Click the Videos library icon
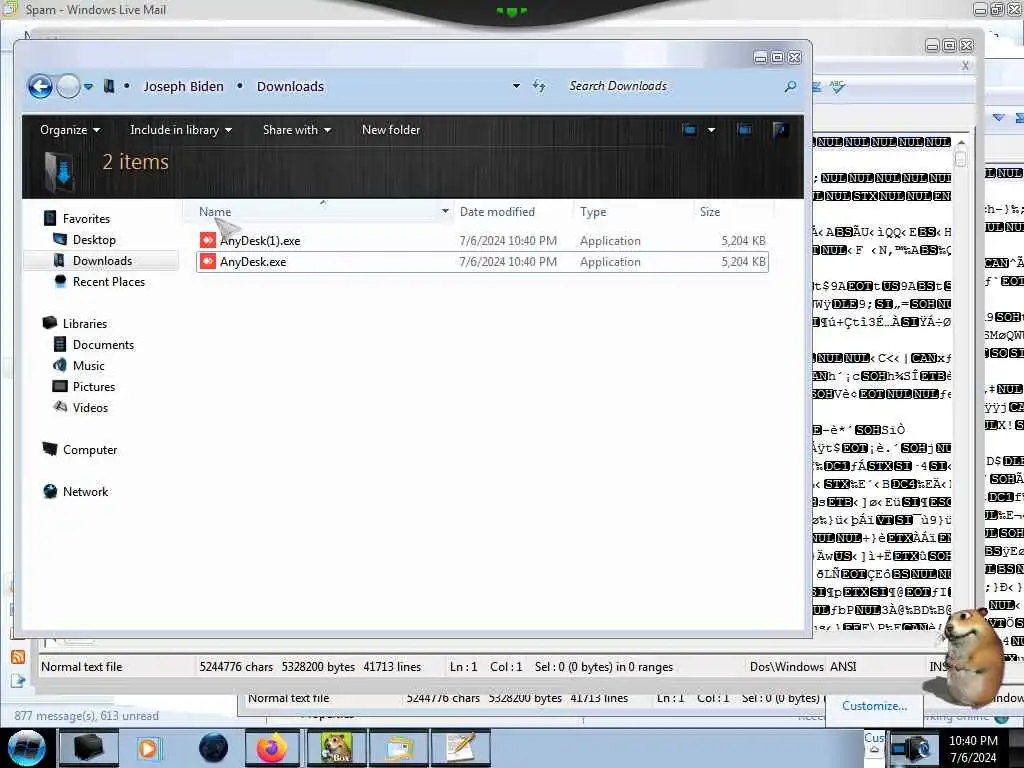The width and height of the screenshot is (1024, 768). coord(60,407)
